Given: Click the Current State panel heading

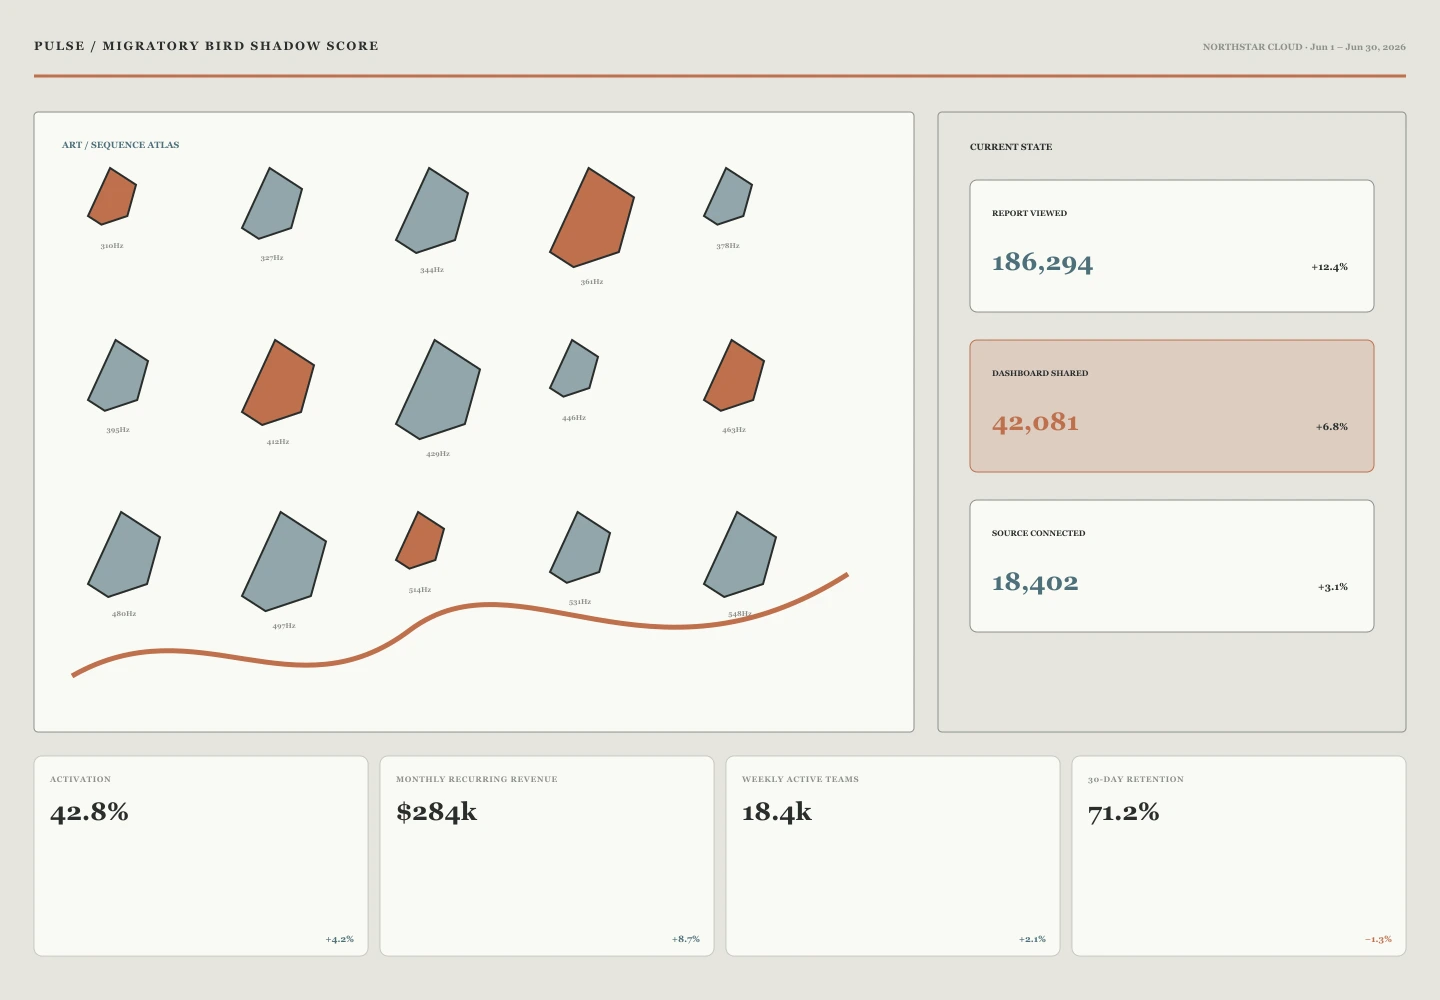Looking at the screenshot, I should pos(1011,147).
